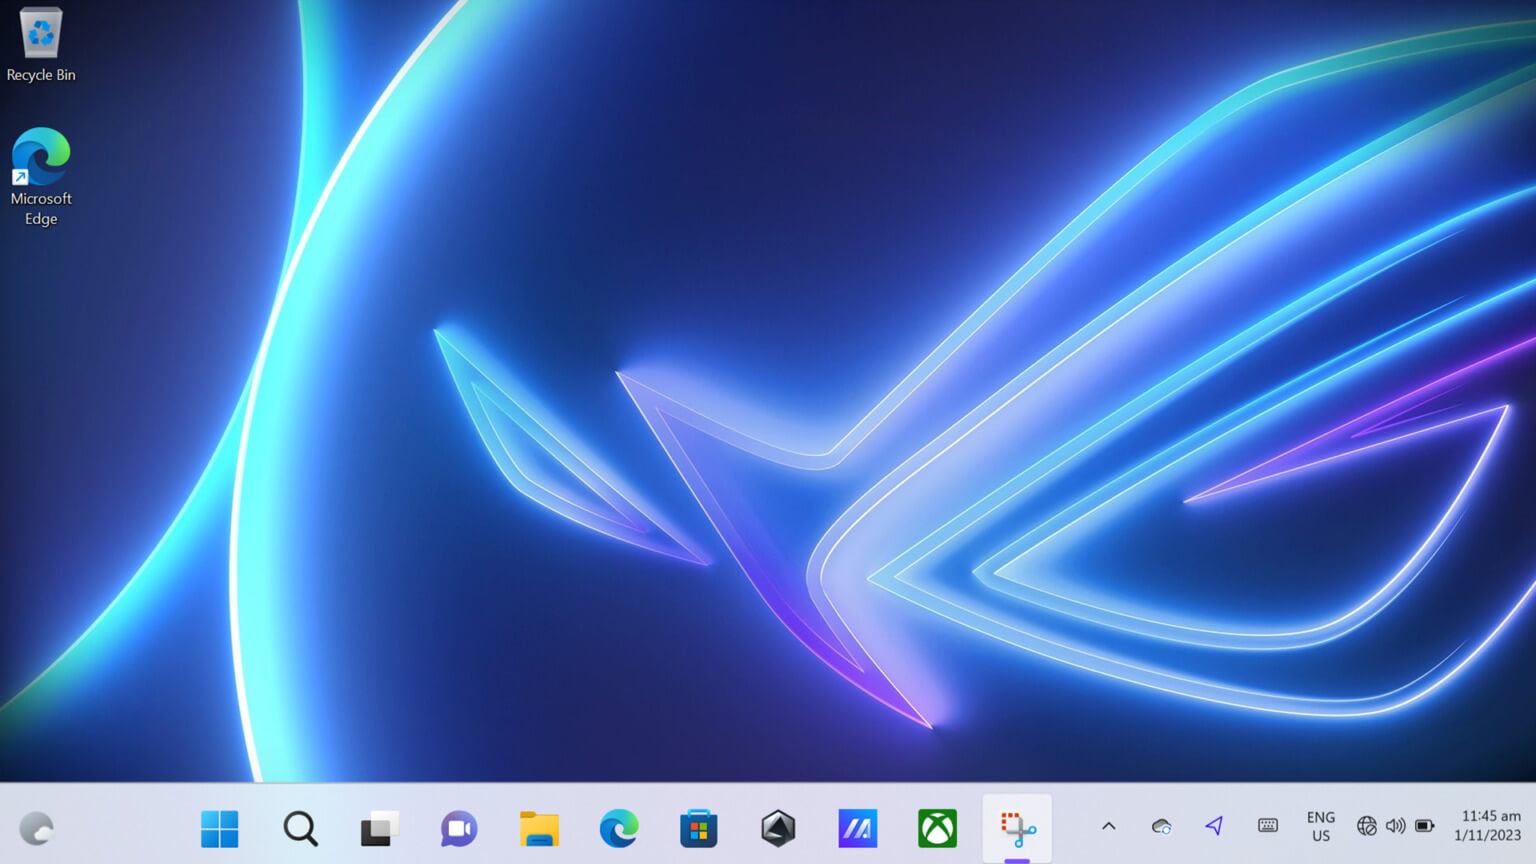Open the ENG US language switcher
Viewport: 1536px width, 864px height.
click(x=1320, y=827)
